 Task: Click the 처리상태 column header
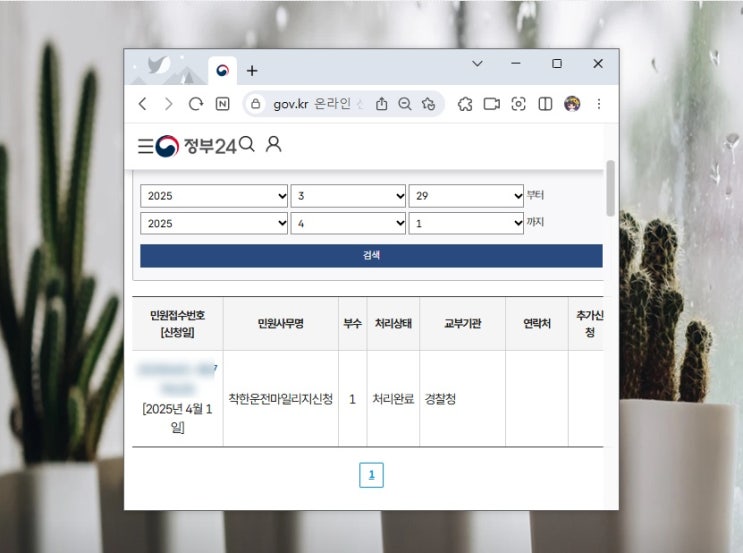[x=393, y=324]
